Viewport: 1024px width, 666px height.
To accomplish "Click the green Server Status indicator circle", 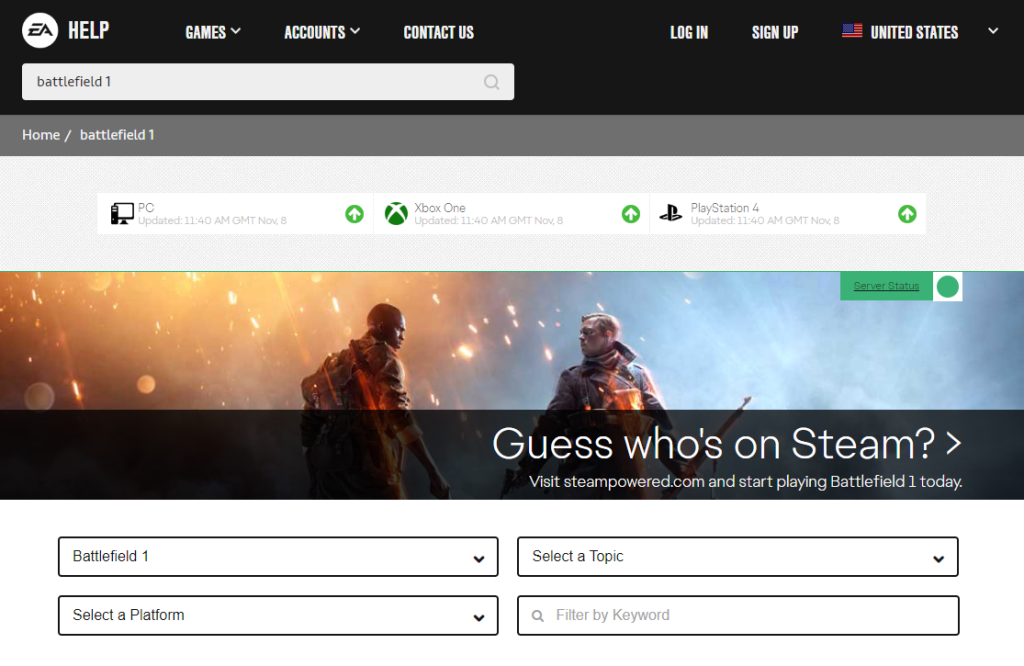I will (948, 286).
